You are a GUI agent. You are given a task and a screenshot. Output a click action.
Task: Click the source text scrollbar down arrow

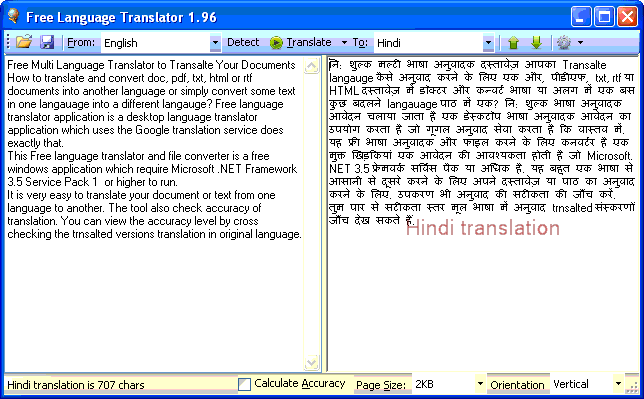tap(312, 362)
